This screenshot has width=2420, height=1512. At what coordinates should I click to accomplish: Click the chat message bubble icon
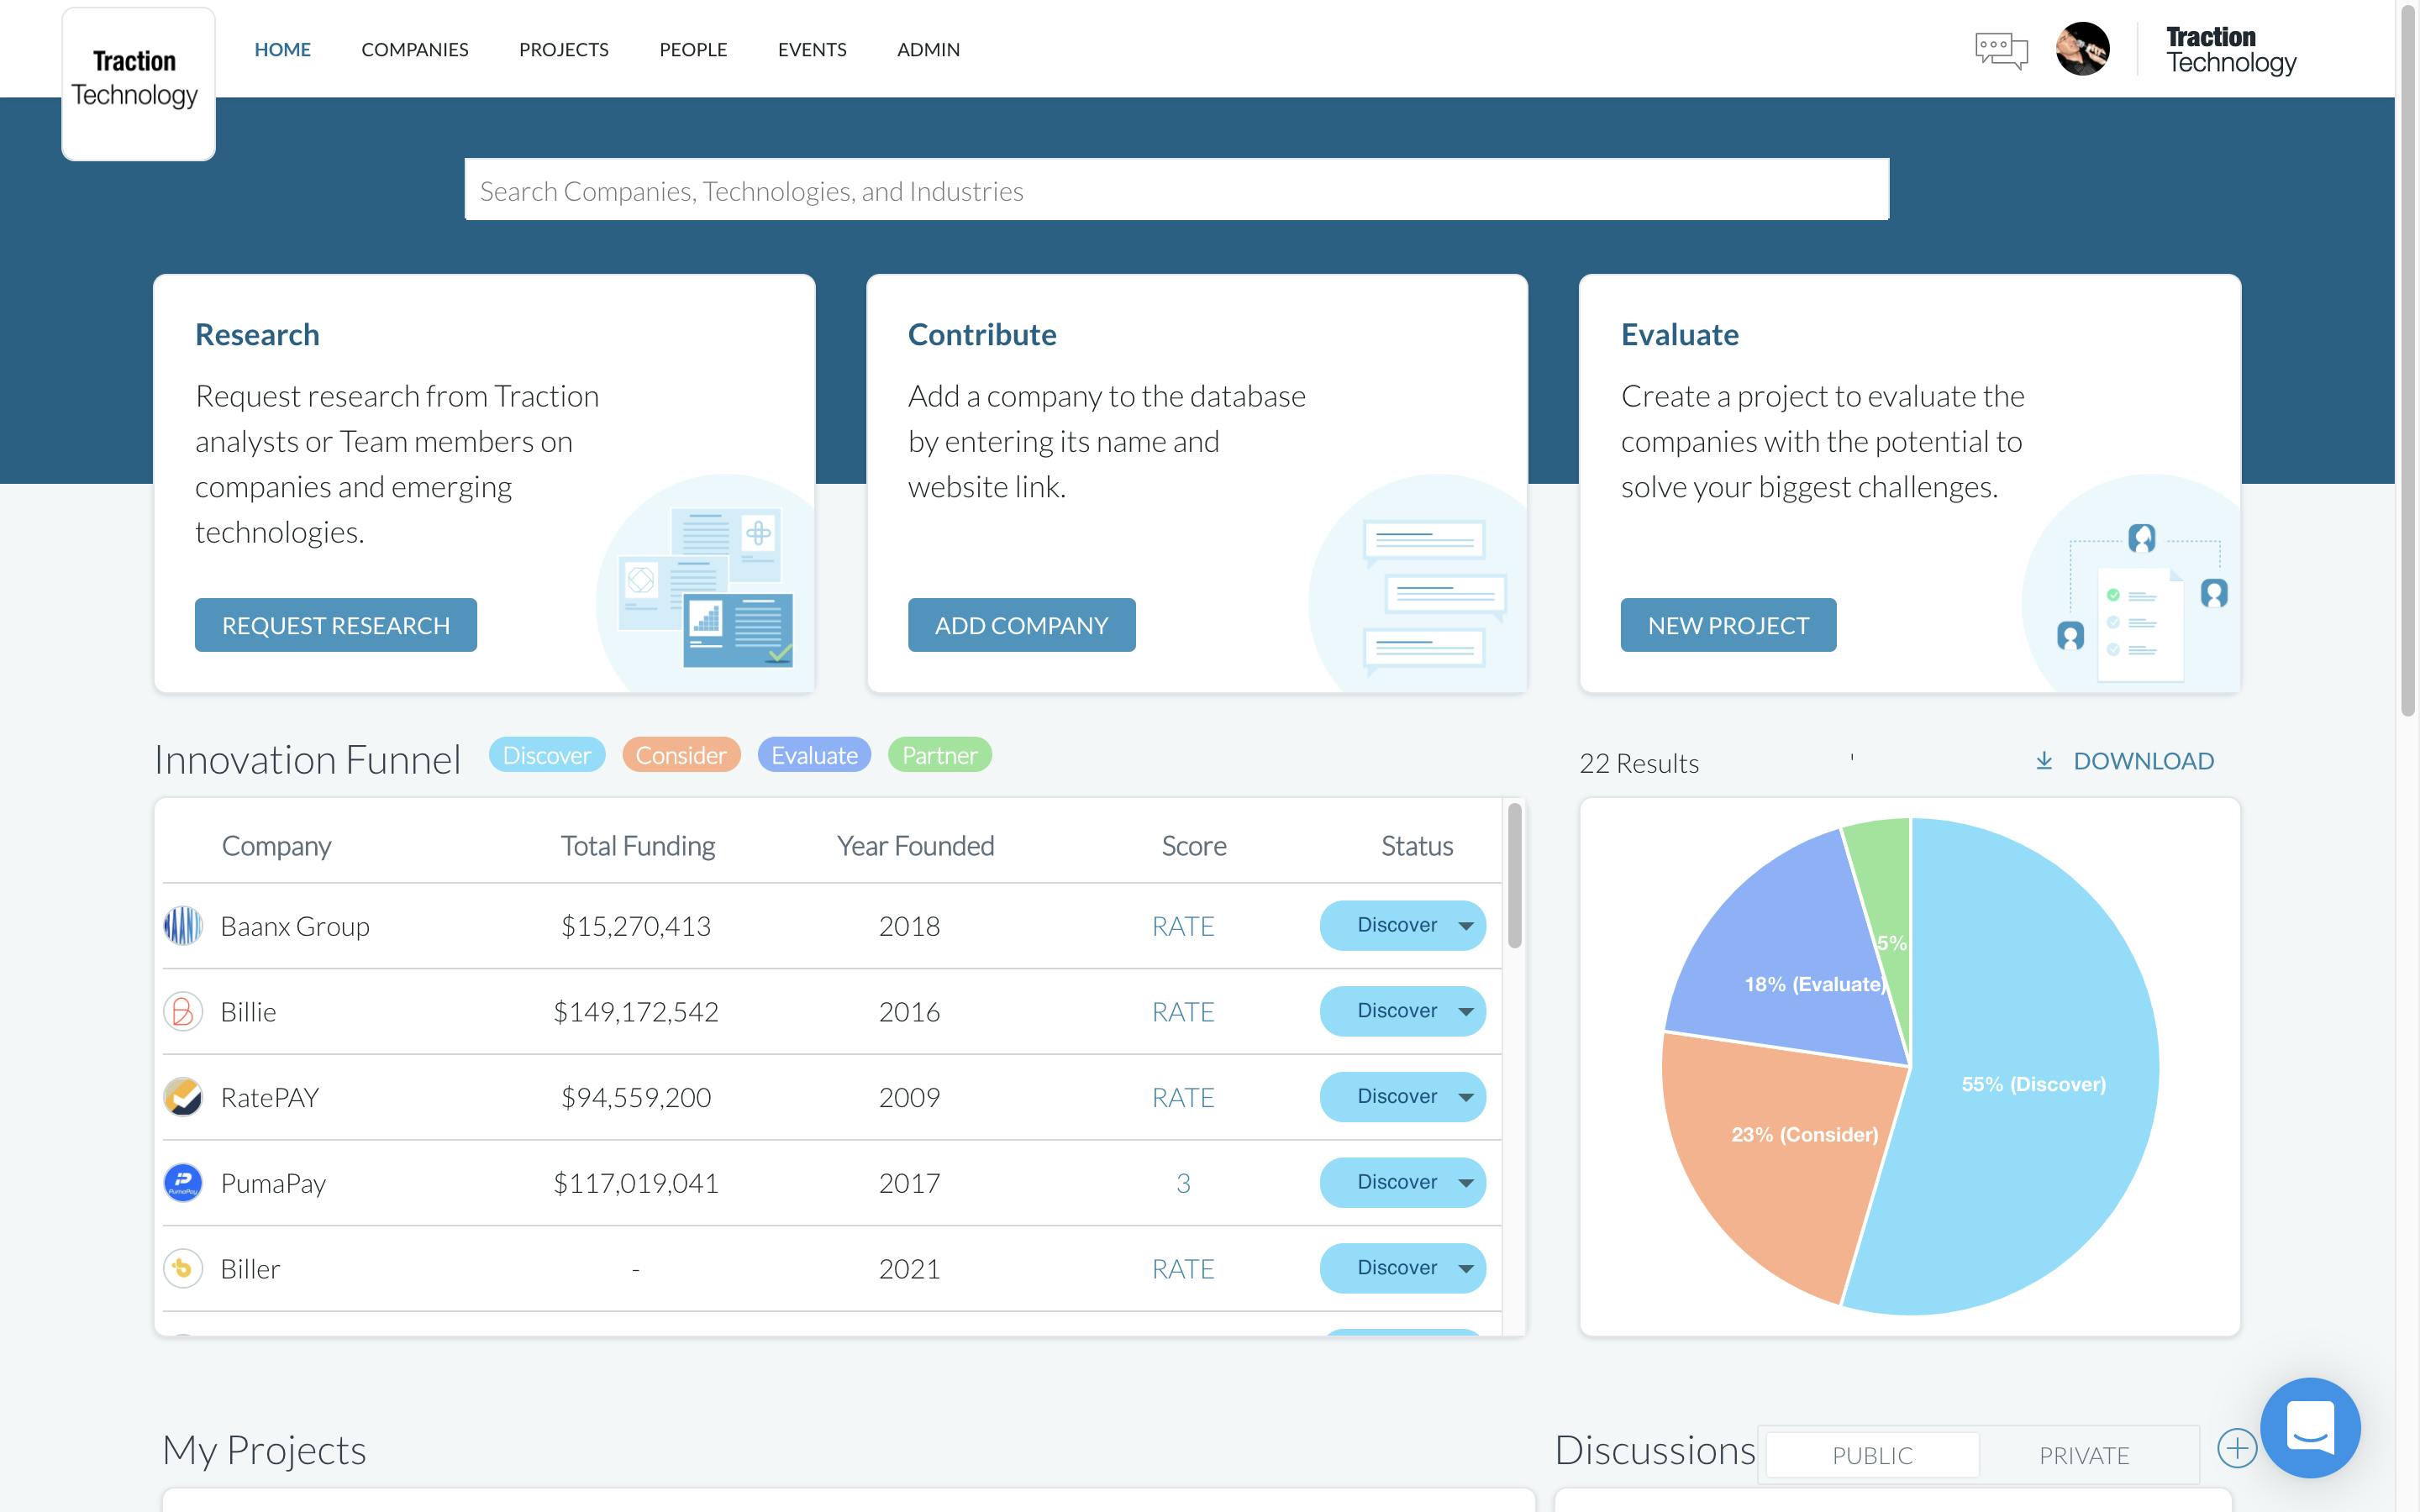coord(2000,49)
